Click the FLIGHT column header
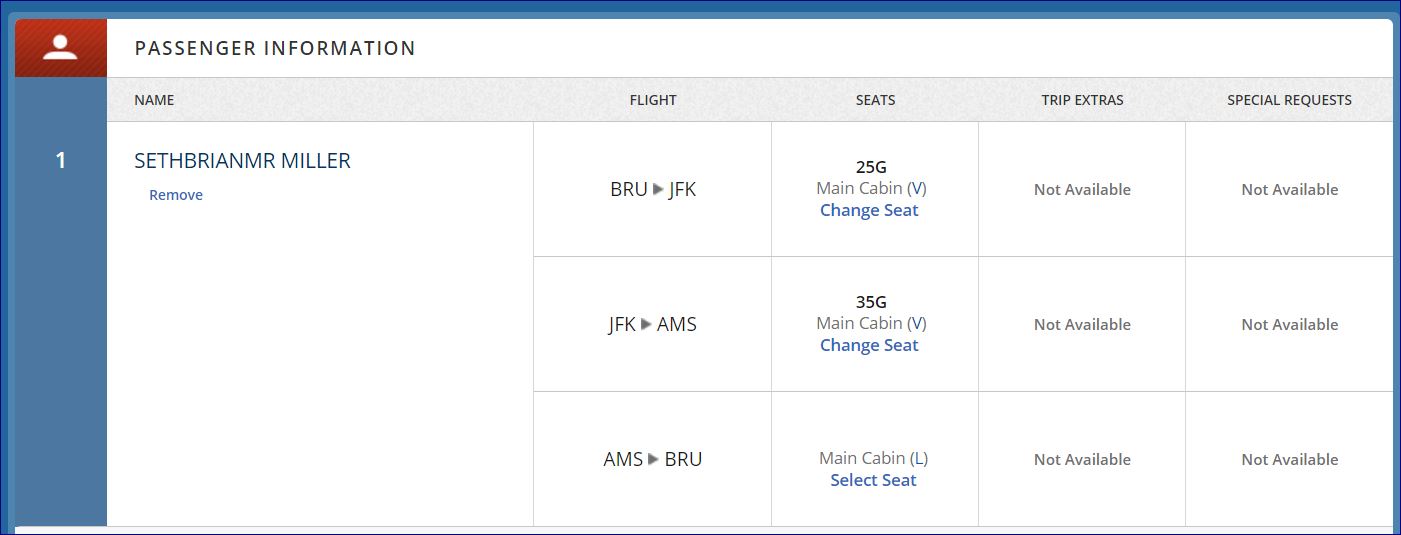Viewport: 1401px width, 535px height. click(653, 100)
